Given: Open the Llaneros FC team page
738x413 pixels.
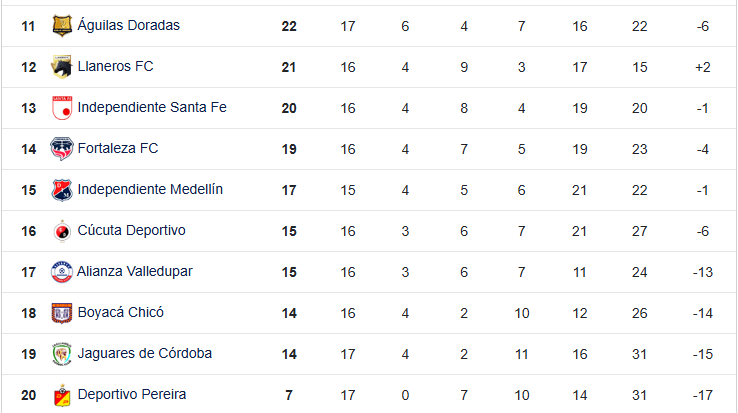Looking at the screenshot, I should coord(115,66).
